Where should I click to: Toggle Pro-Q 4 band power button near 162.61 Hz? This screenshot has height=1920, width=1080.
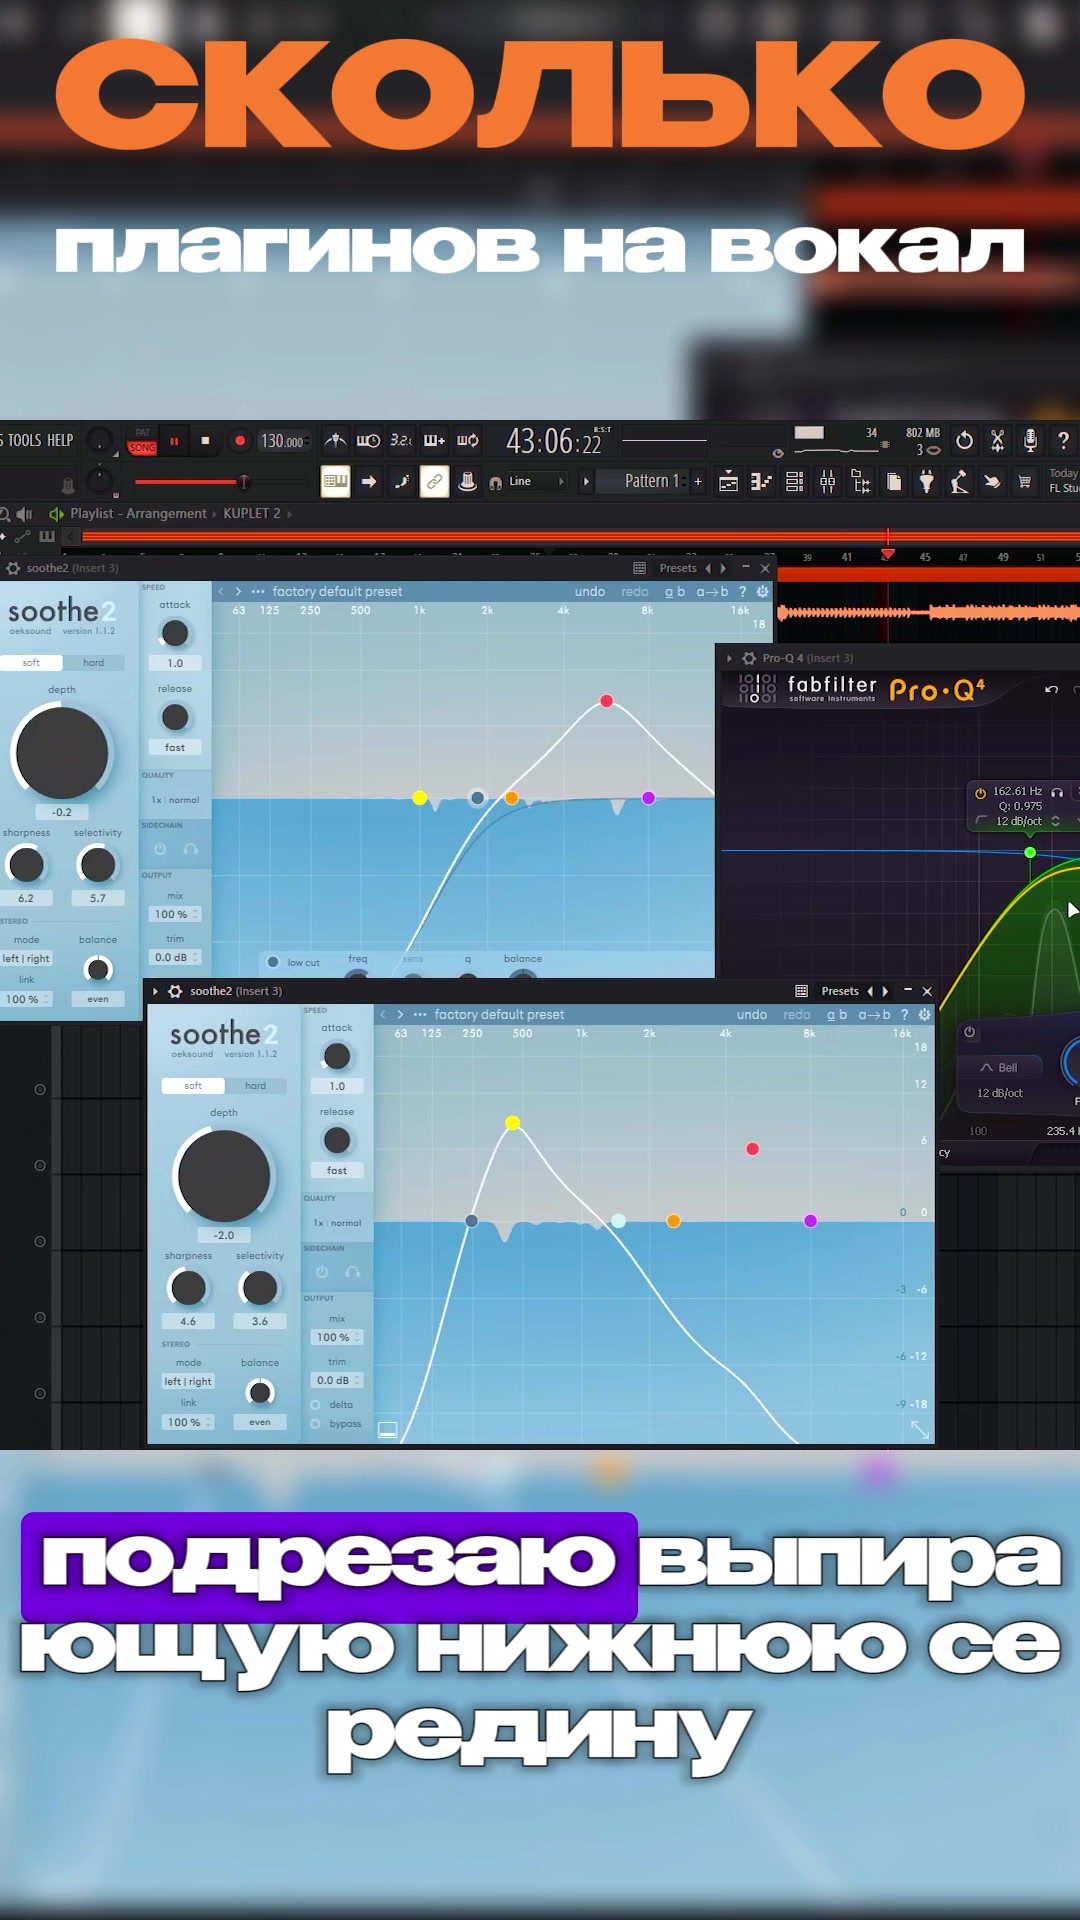point(980,792)
